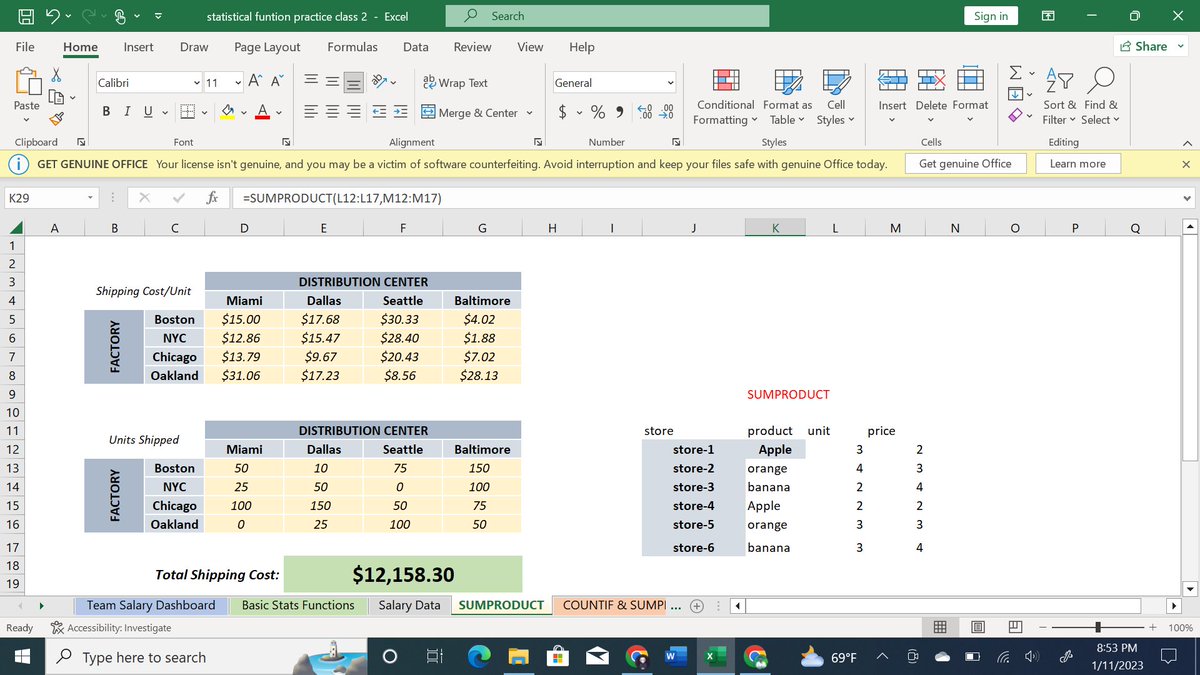Click the Decrease Decimal icon
This screenshot has width=1200, height=675.
(668, 113)
